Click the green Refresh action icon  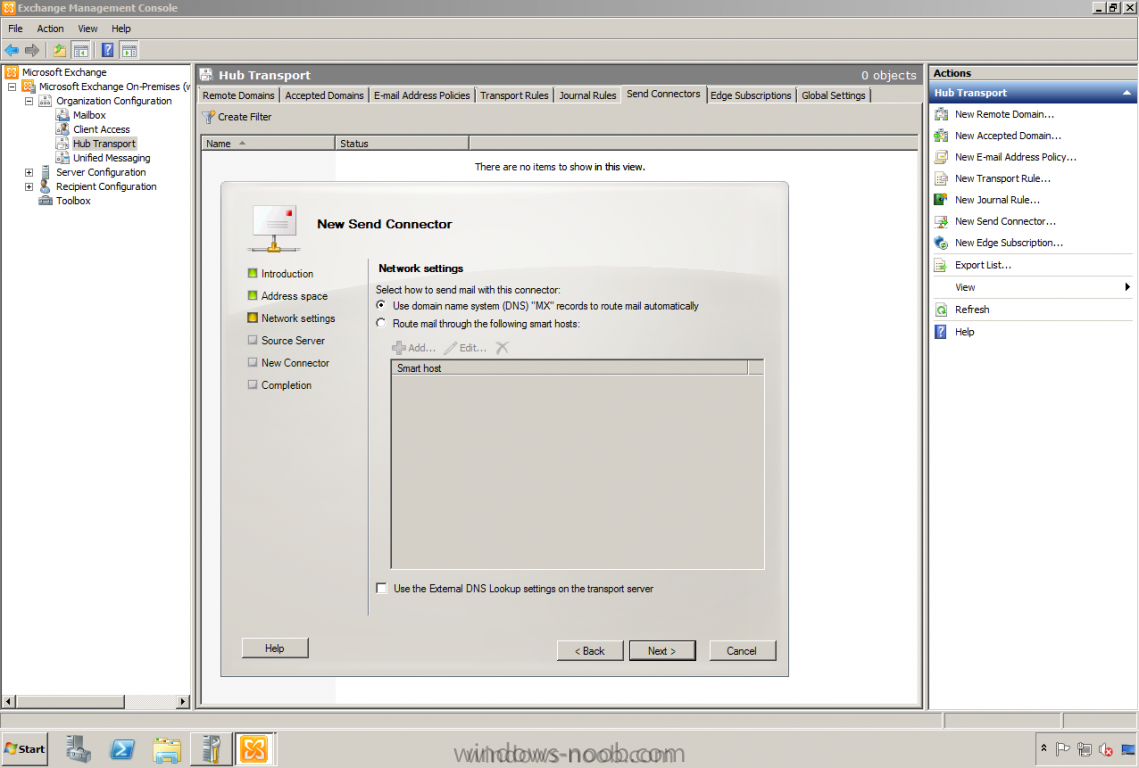941,310
